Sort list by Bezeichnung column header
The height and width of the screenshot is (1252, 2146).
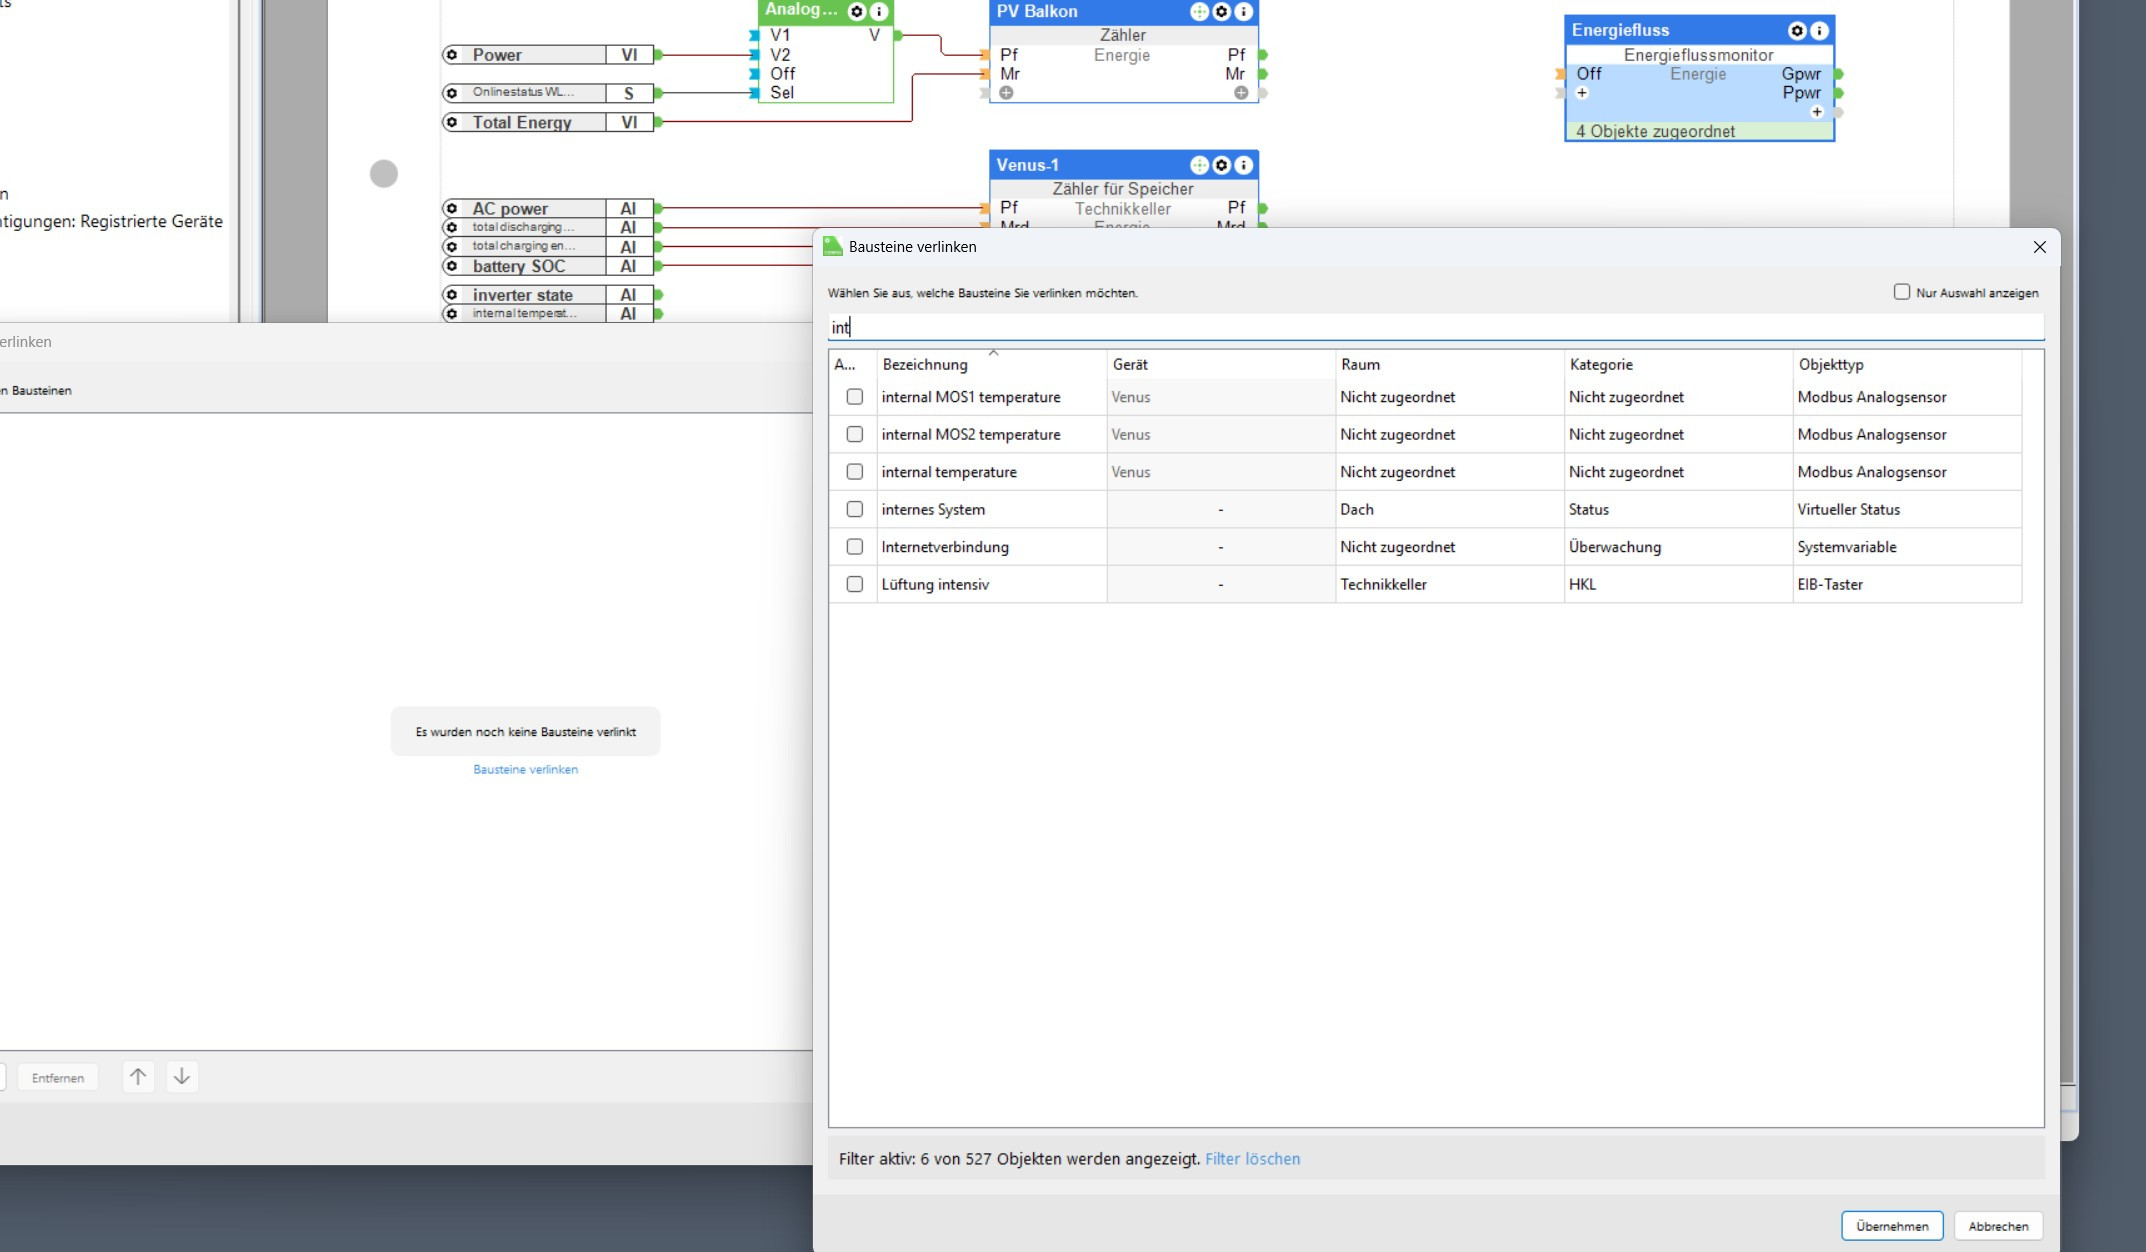(925, 365)
